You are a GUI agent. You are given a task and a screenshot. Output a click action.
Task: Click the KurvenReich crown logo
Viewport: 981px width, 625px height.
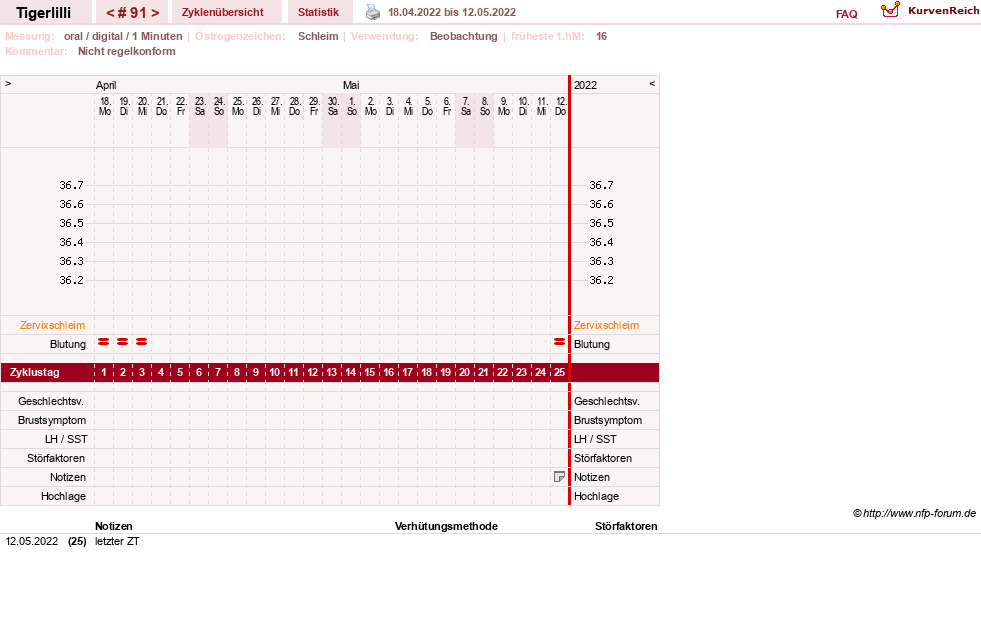(890, 10)
